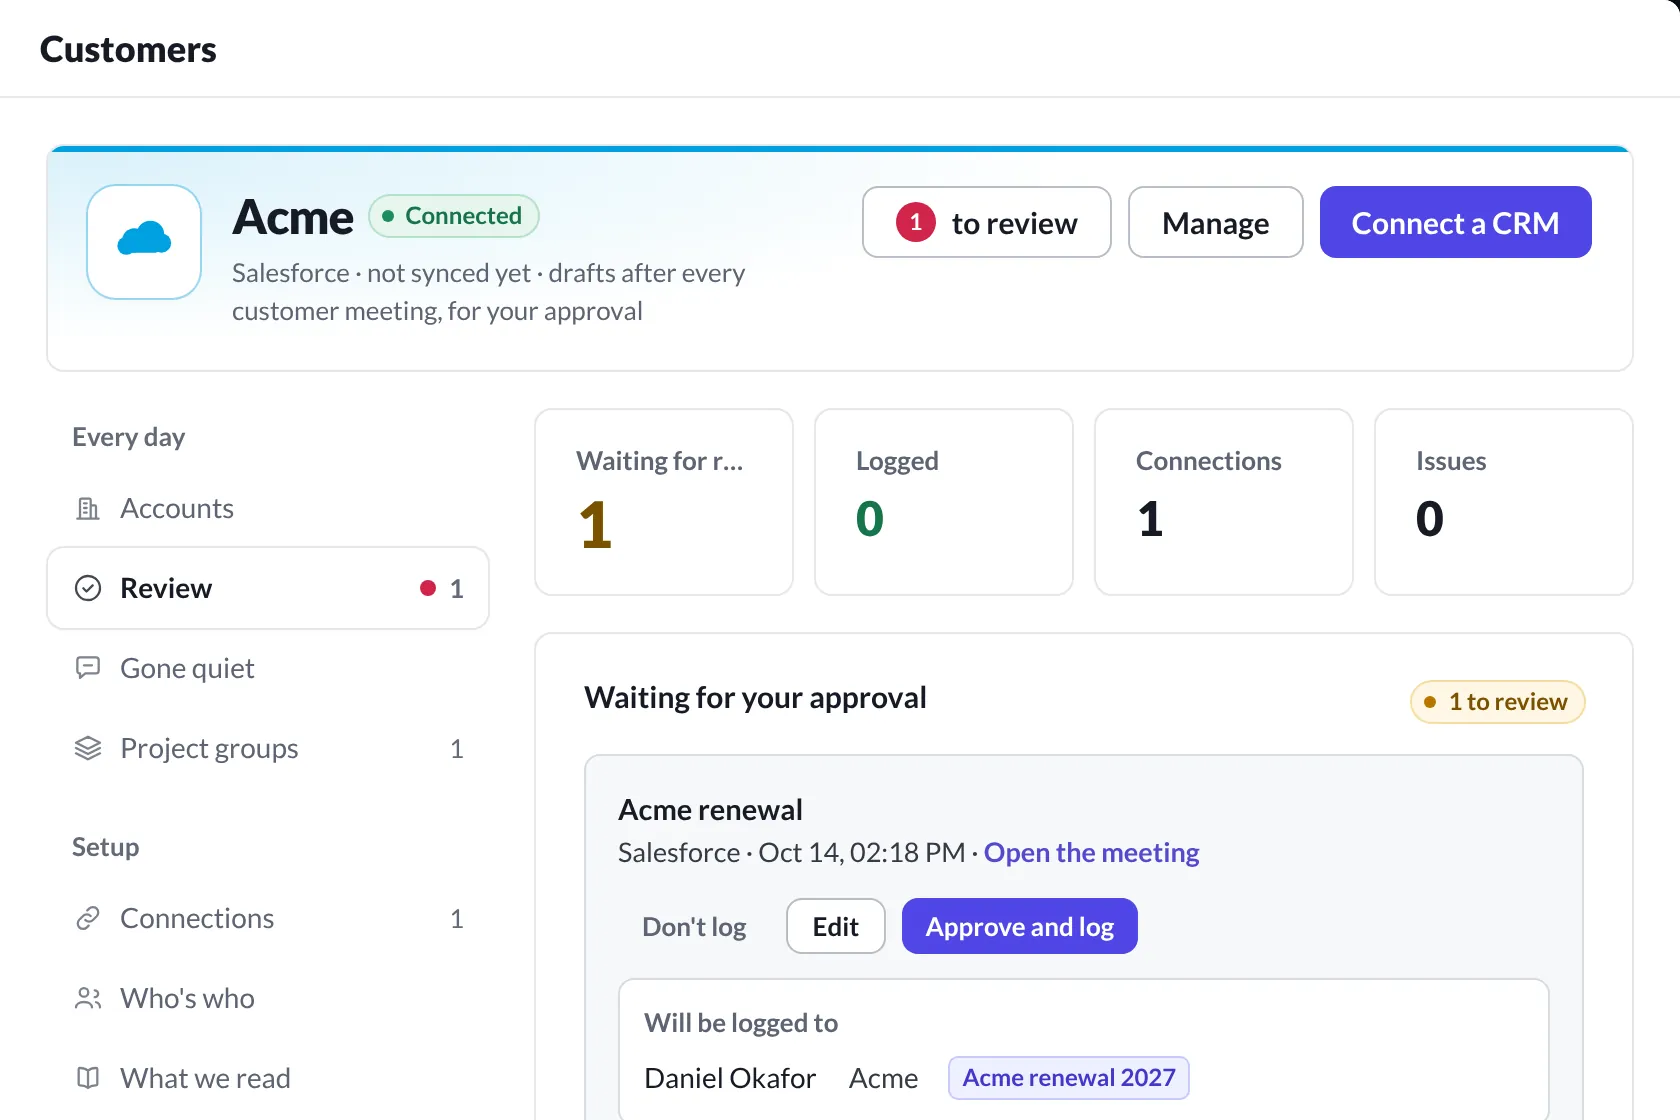The image size is (1680, 1120).
Task: Click the Will be logged to label
Action: pyautogui.click(x=741, y=1022)
